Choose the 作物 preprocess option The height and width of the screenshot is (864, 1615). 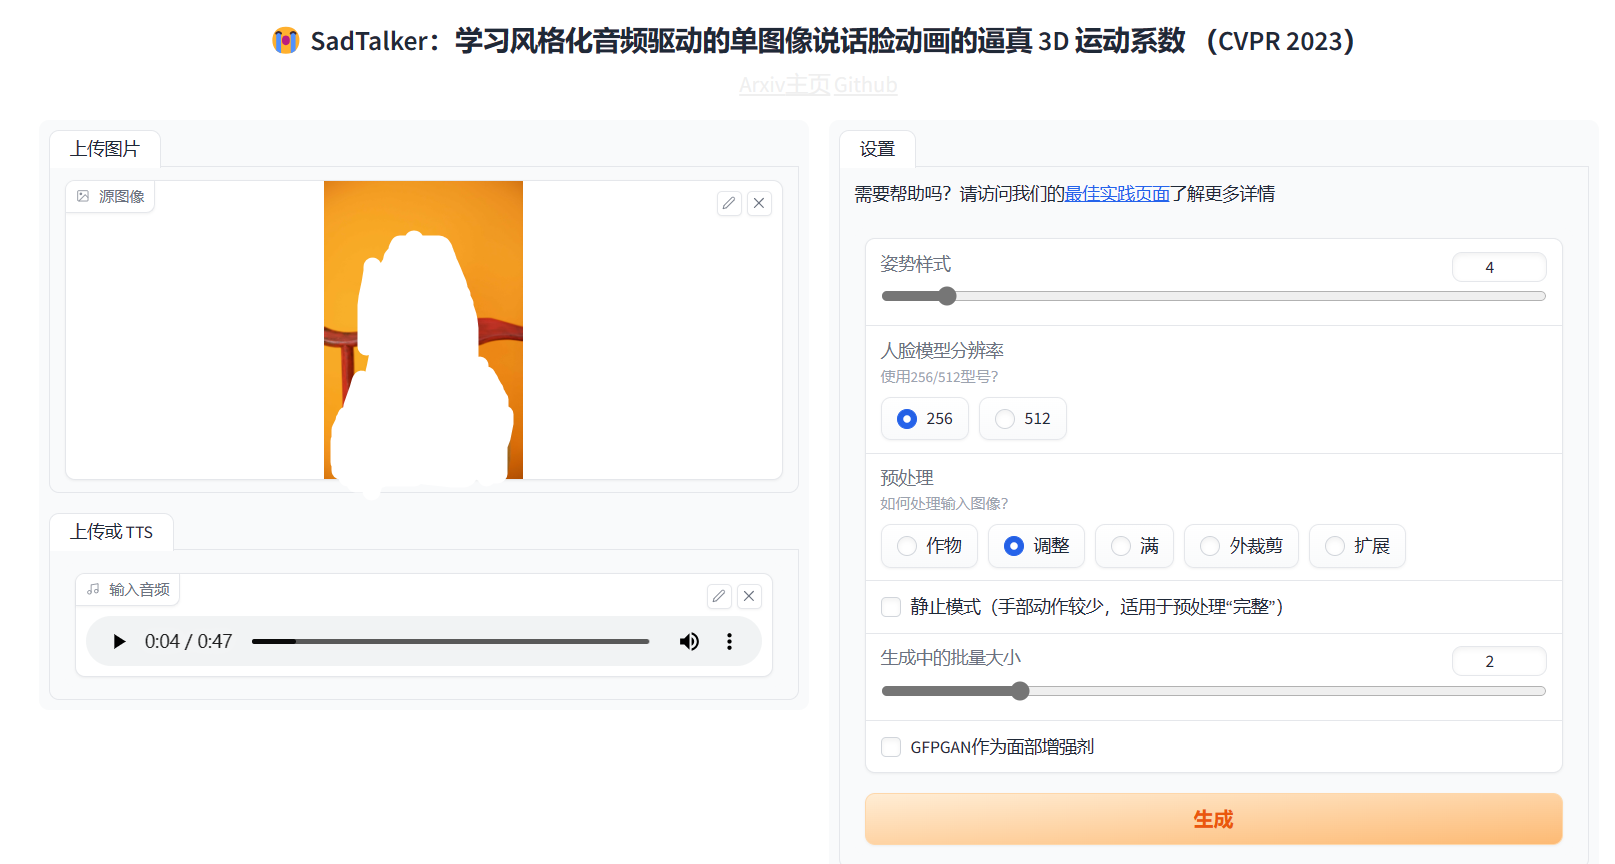[x=929, y=546]
